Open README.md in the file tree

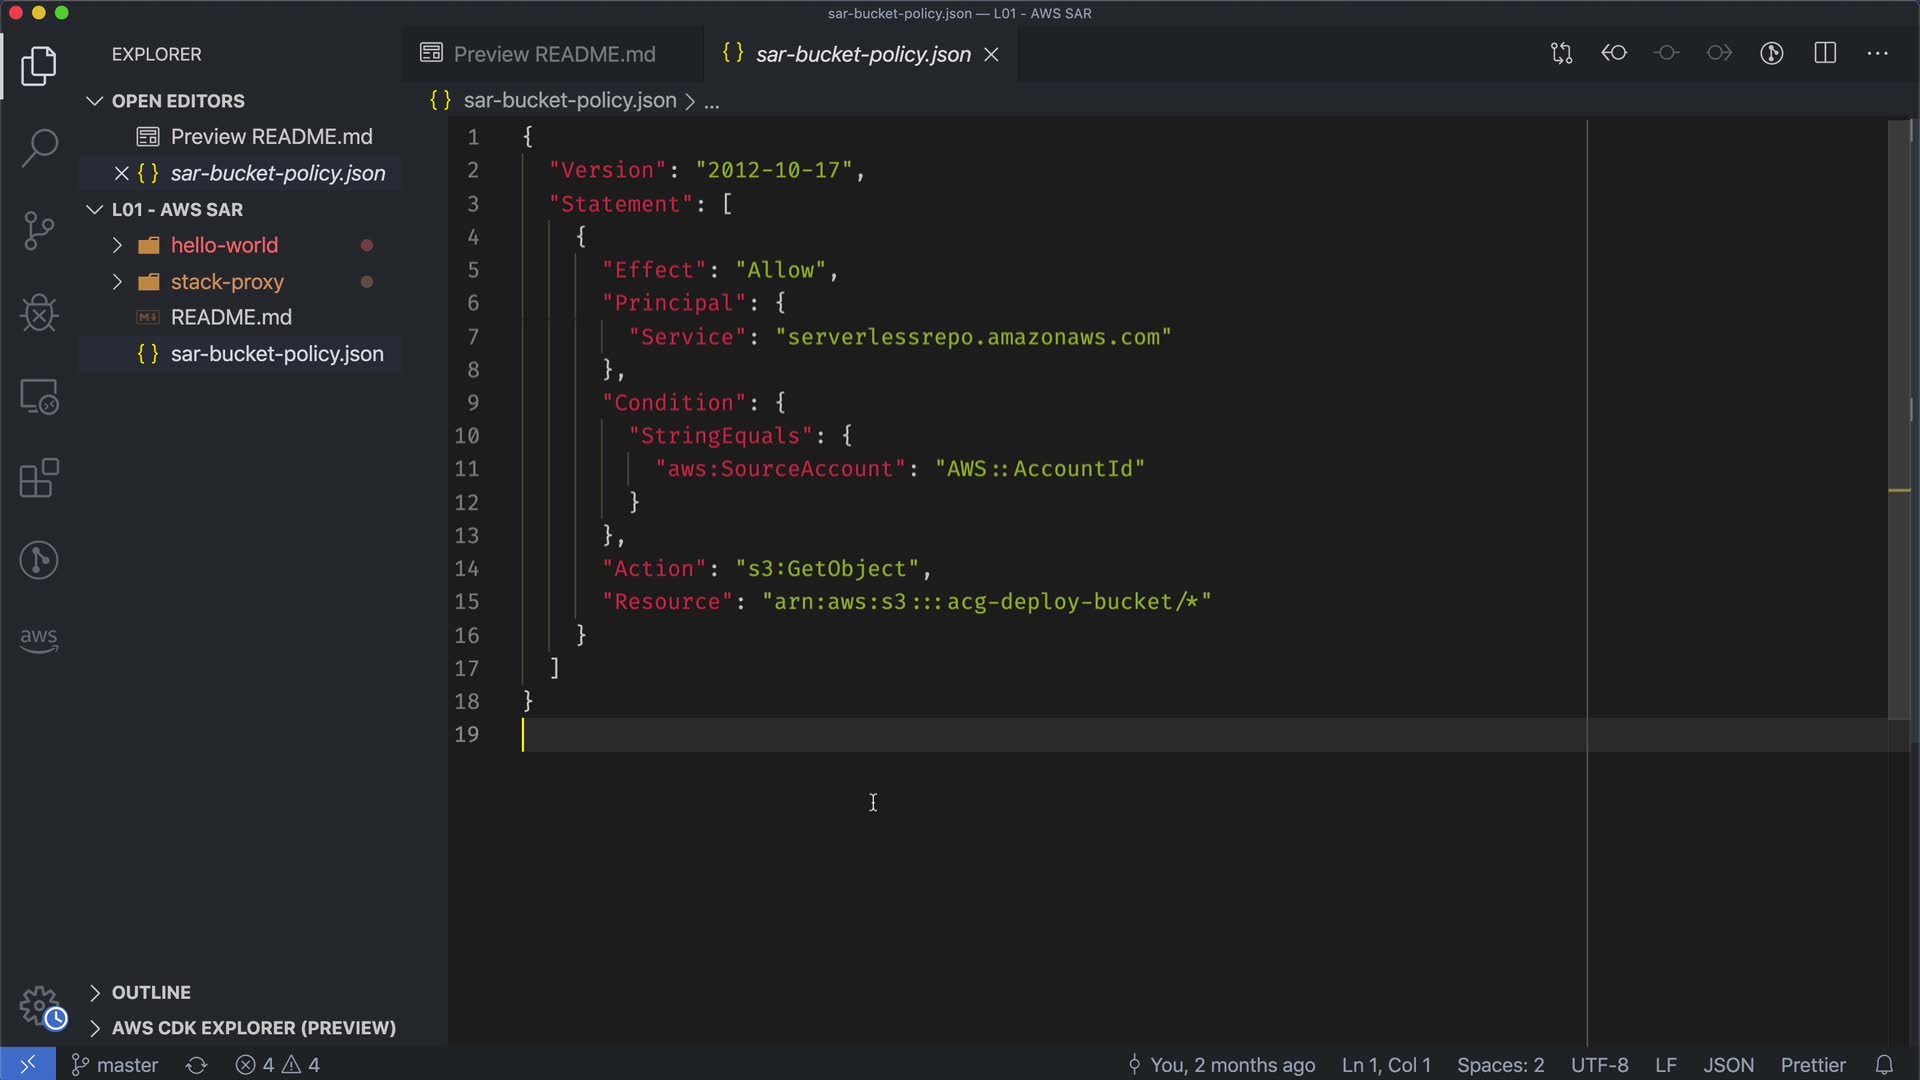point(231,318)
